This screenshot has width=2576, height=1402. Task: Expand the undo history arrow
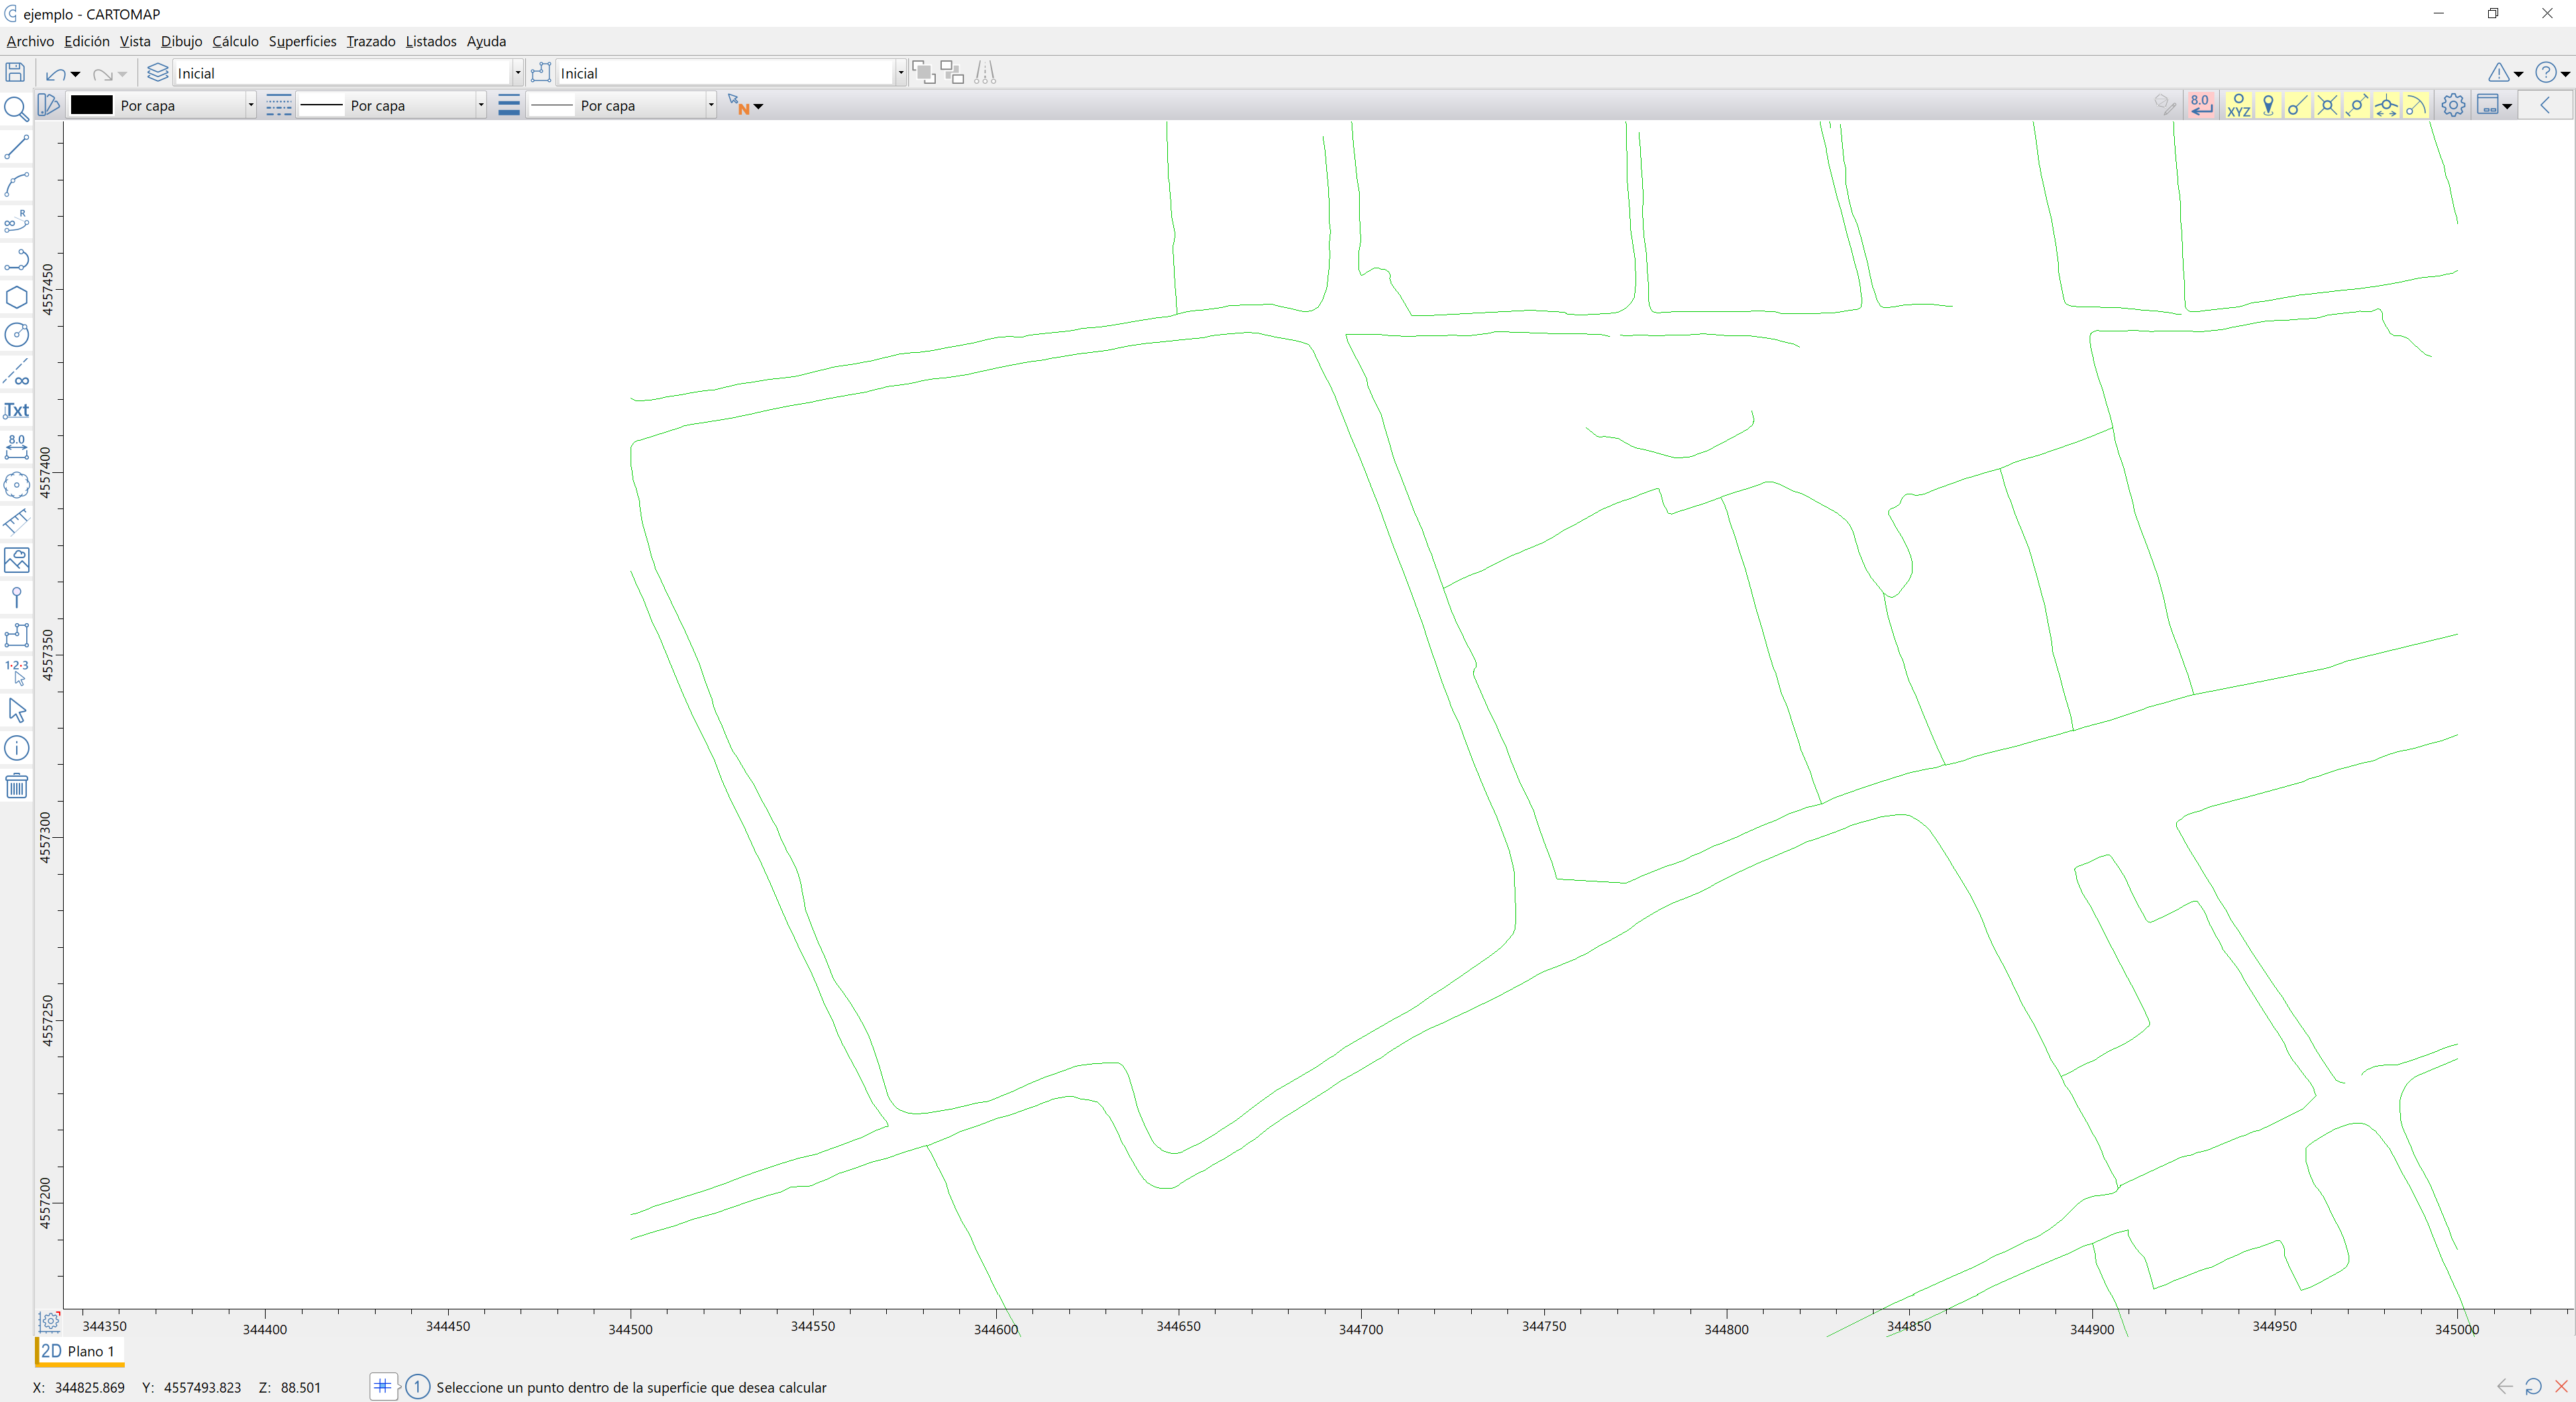pos(76,74)
